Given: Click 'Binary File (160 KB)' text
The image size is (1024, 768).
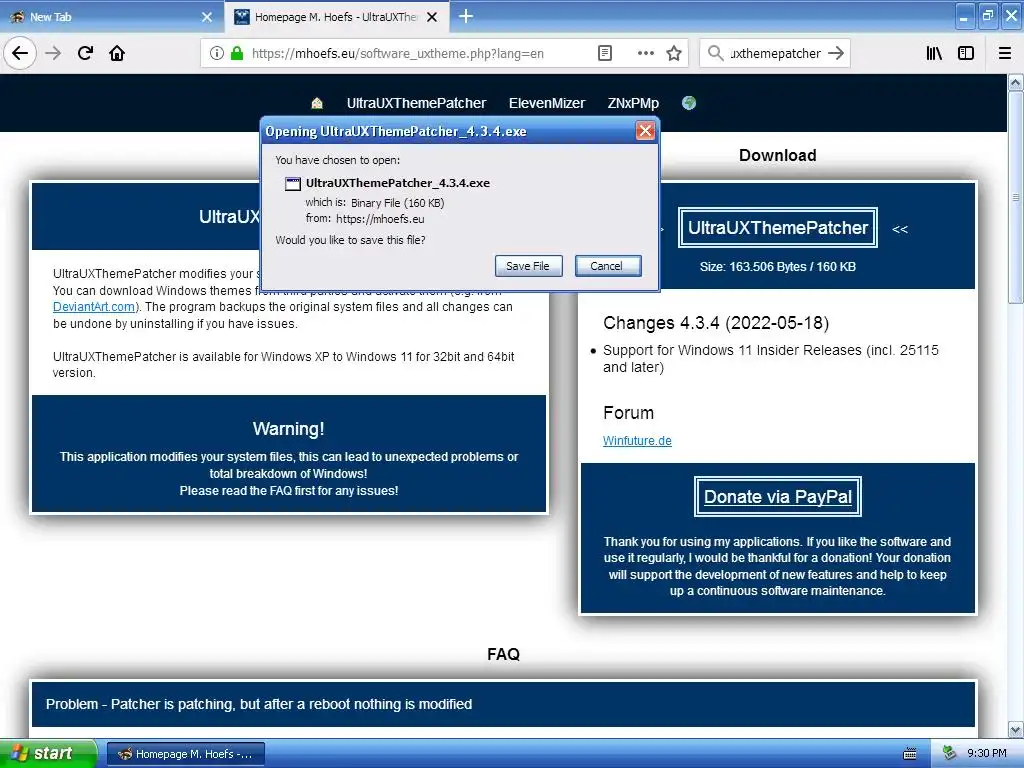Looking at the screenshot, I should (x=397, y=202).
